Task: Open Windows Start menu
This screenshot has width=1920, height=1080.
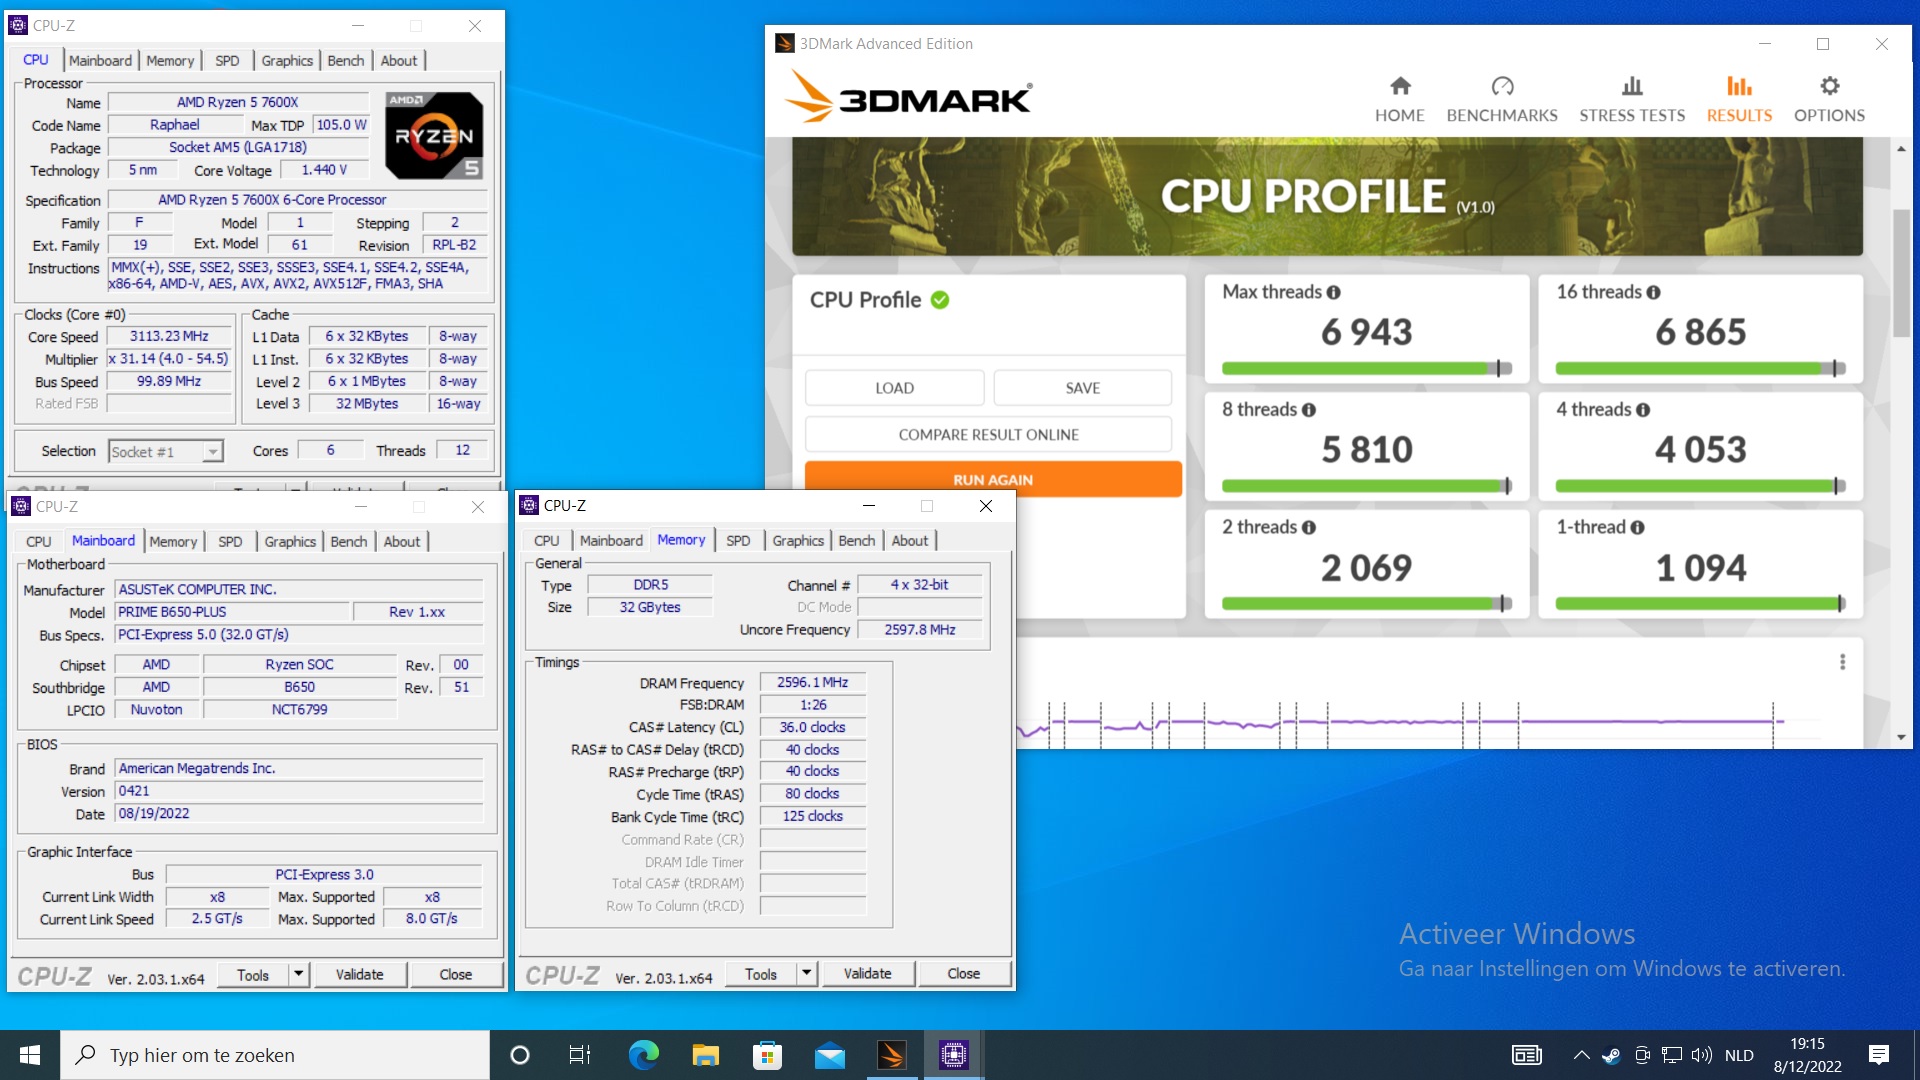Action: click(x=30, y=1055)
